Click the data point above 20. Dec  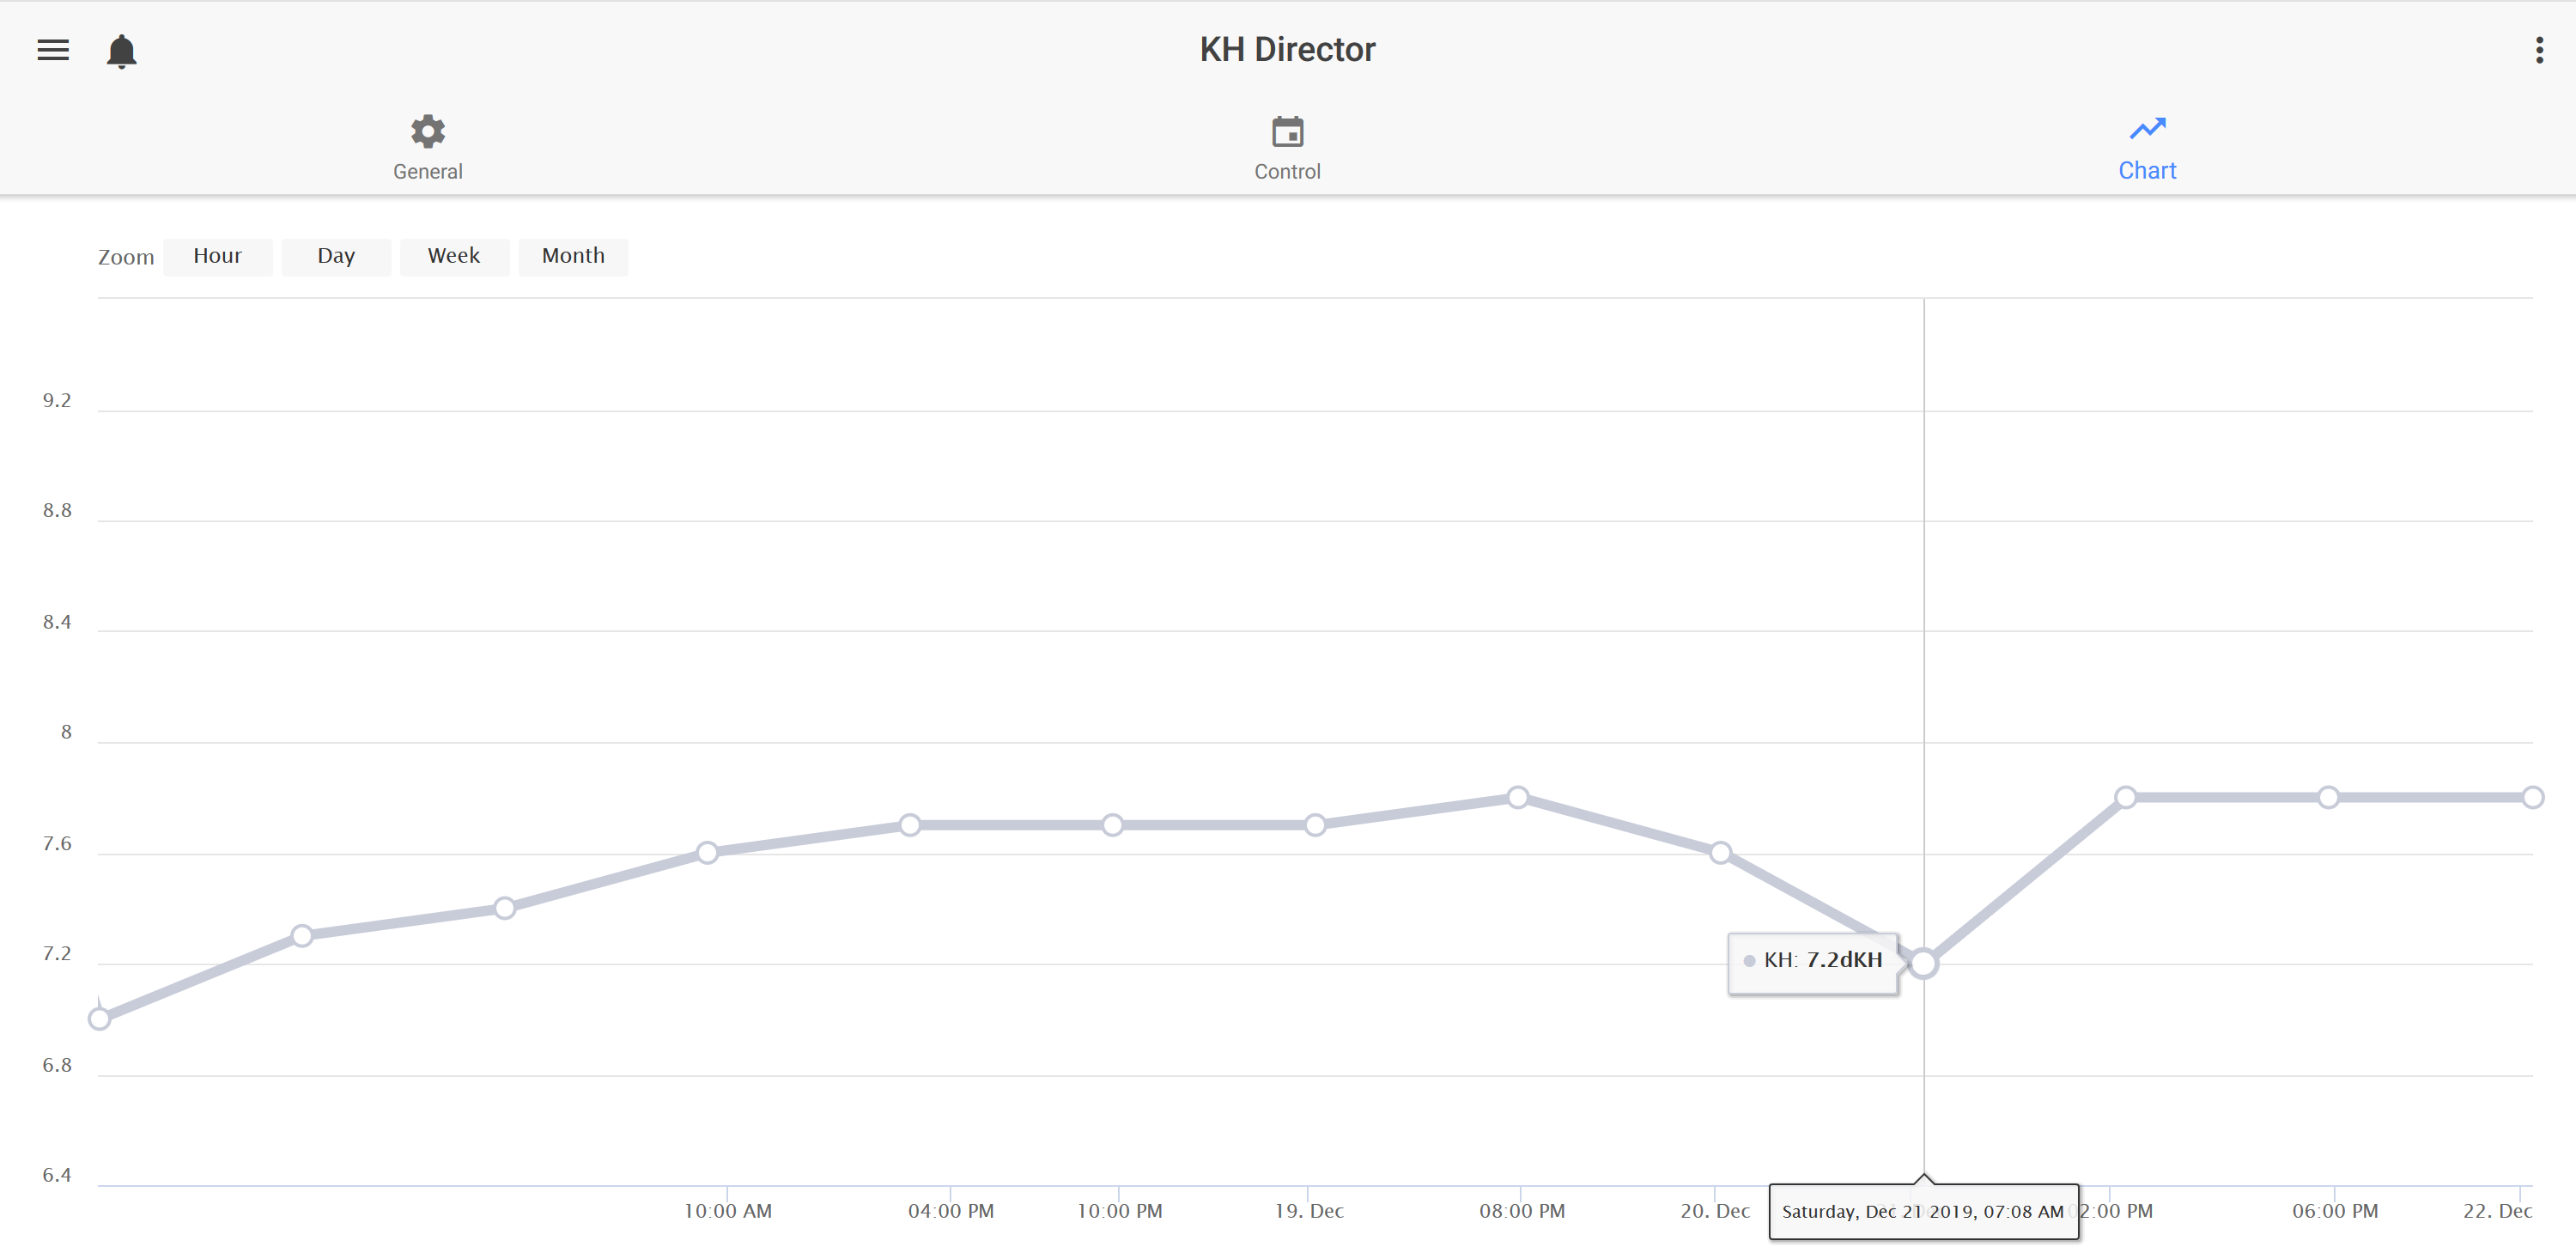click(1720, 853)
